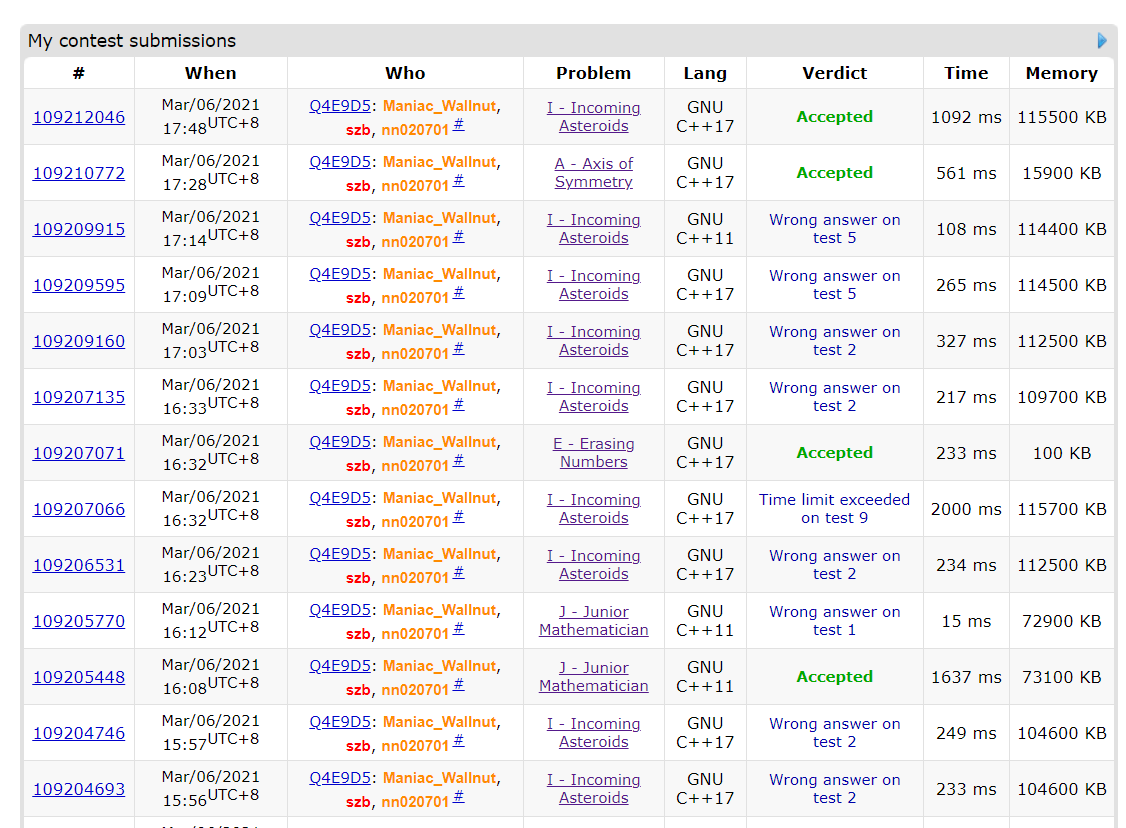Open nn020701 profile in row 109206531
The height and width of the screenshot is (828, 1126).
415,578
